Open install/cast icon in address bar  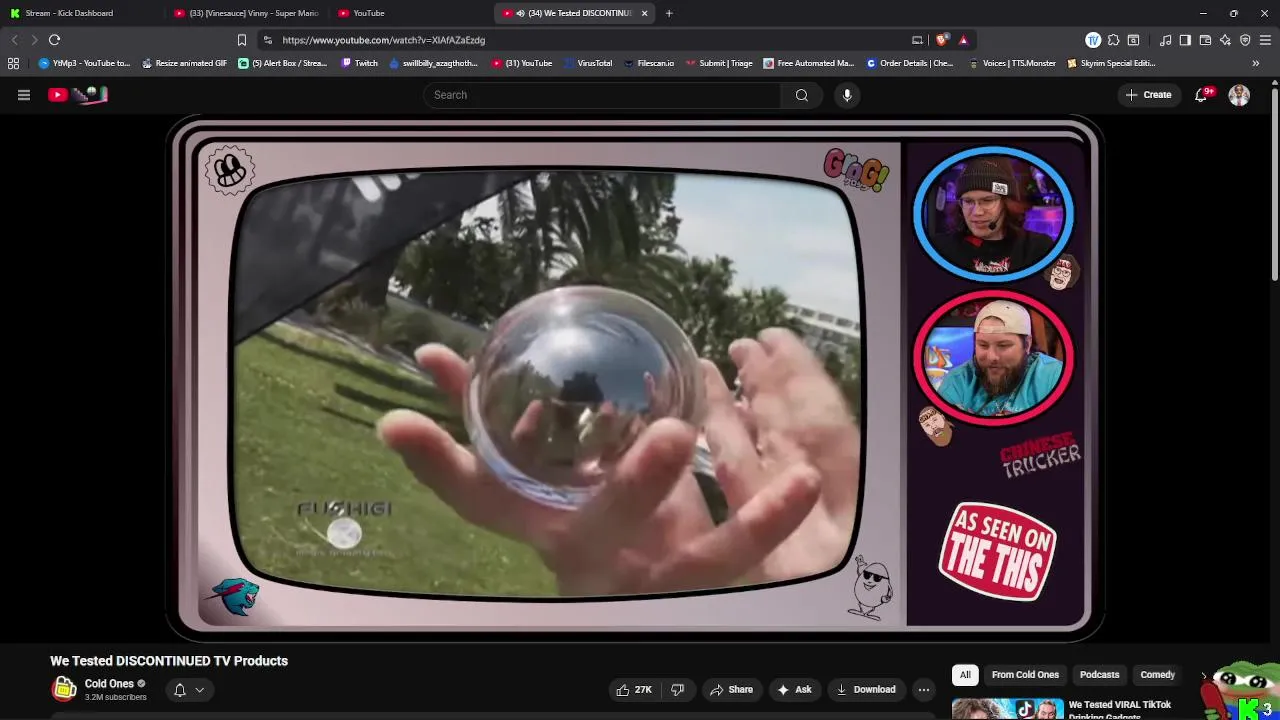917,40
